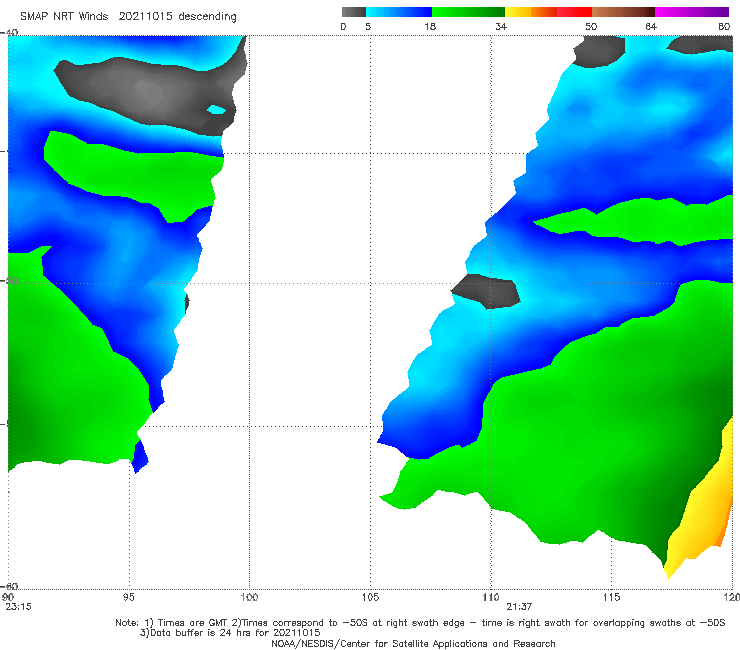Click the swath time label '23:15'

18,607
